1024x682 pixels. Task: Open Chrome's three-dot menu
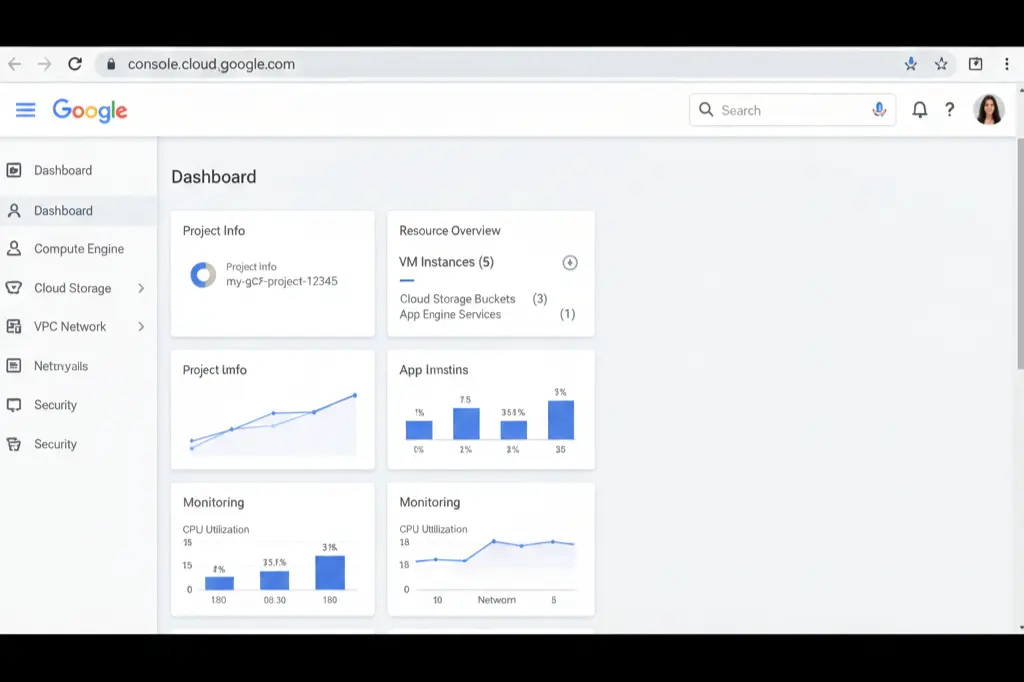pos(1007,63)
